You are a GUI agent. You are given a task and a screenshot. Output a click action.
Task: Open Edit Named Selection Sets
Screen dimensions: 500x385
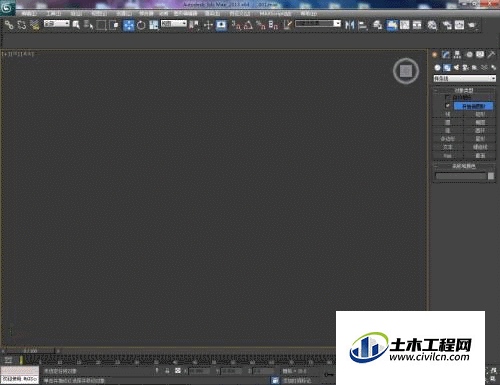pyautogui.click(x=288, y=25)
